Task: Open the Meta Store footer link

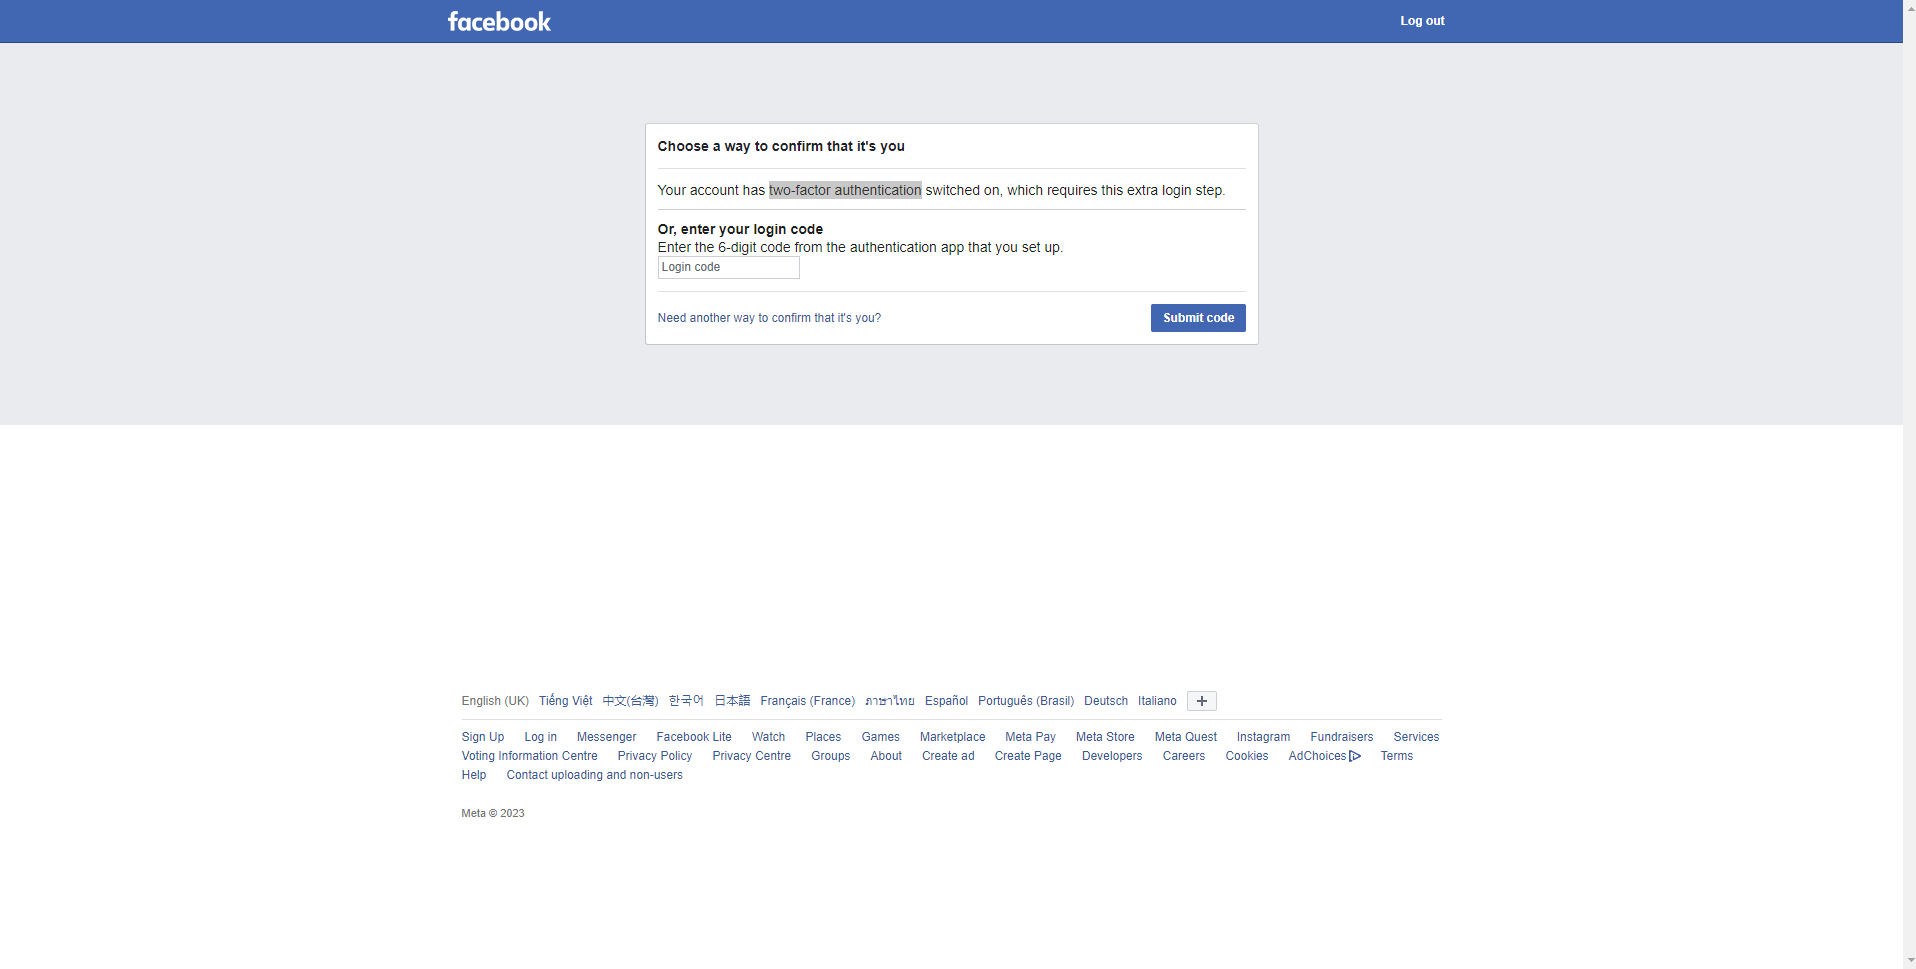Action: pyautogui.click(x=1105, y=737)
